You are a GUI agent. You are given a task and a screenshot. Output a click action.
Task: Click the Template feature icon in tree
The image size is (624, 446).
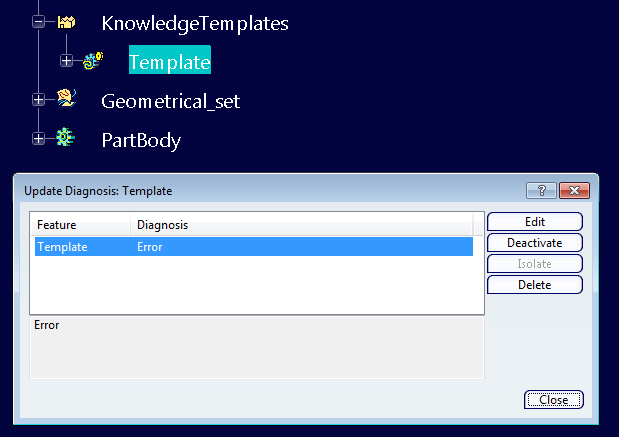pos(94,61)
